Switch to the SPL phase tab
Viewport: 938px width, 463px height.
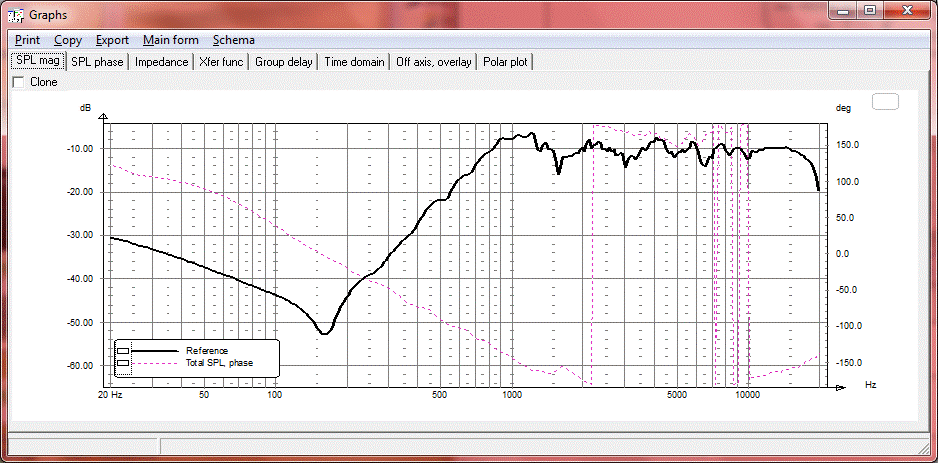point(97,62)
